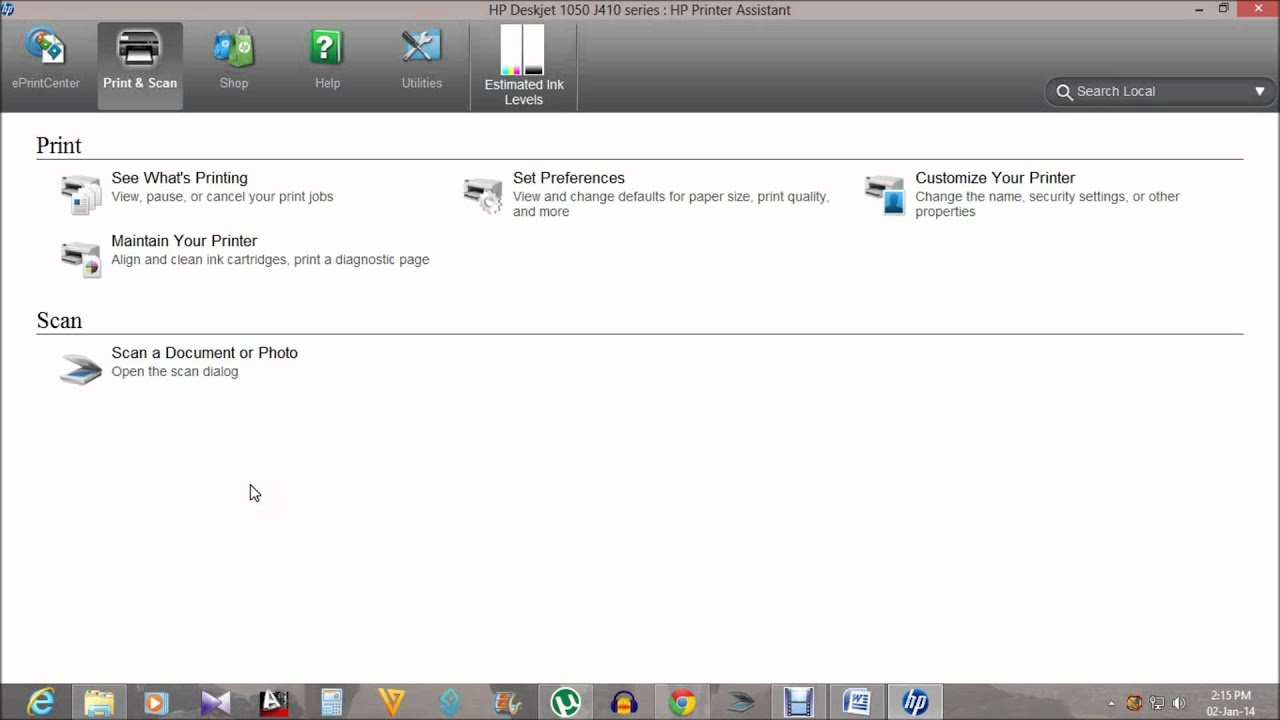Open File Explorer from the taskbar
1280x720 pixels.
(x=99, y=703)
